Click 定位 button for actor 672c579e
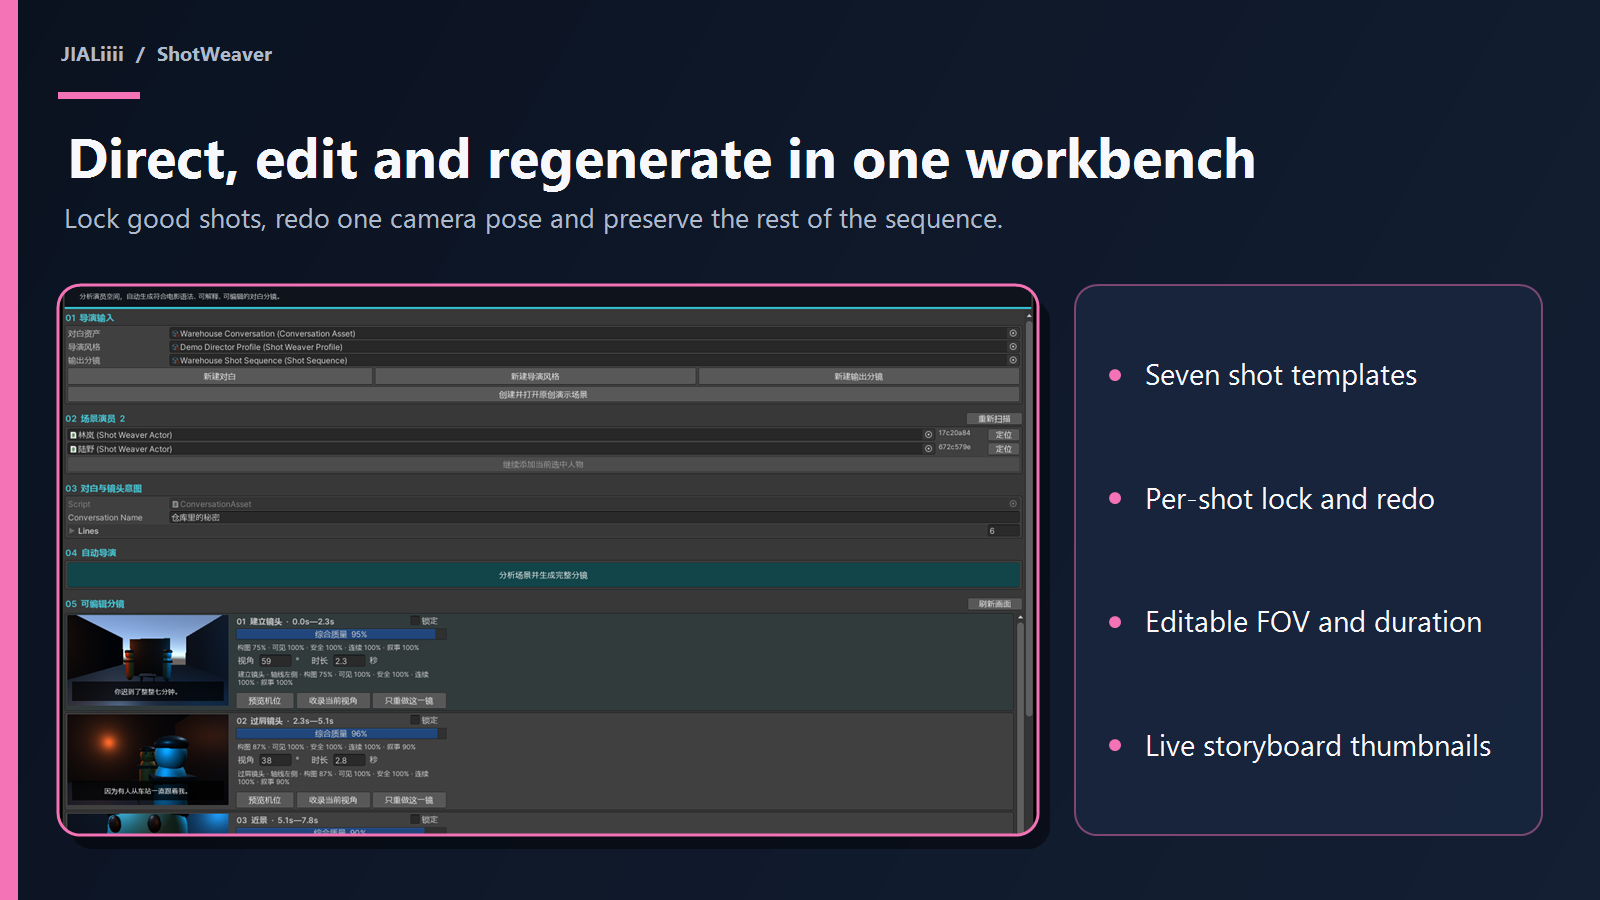This screenshot has height=900, width=1600. (x=1004, y=449)
